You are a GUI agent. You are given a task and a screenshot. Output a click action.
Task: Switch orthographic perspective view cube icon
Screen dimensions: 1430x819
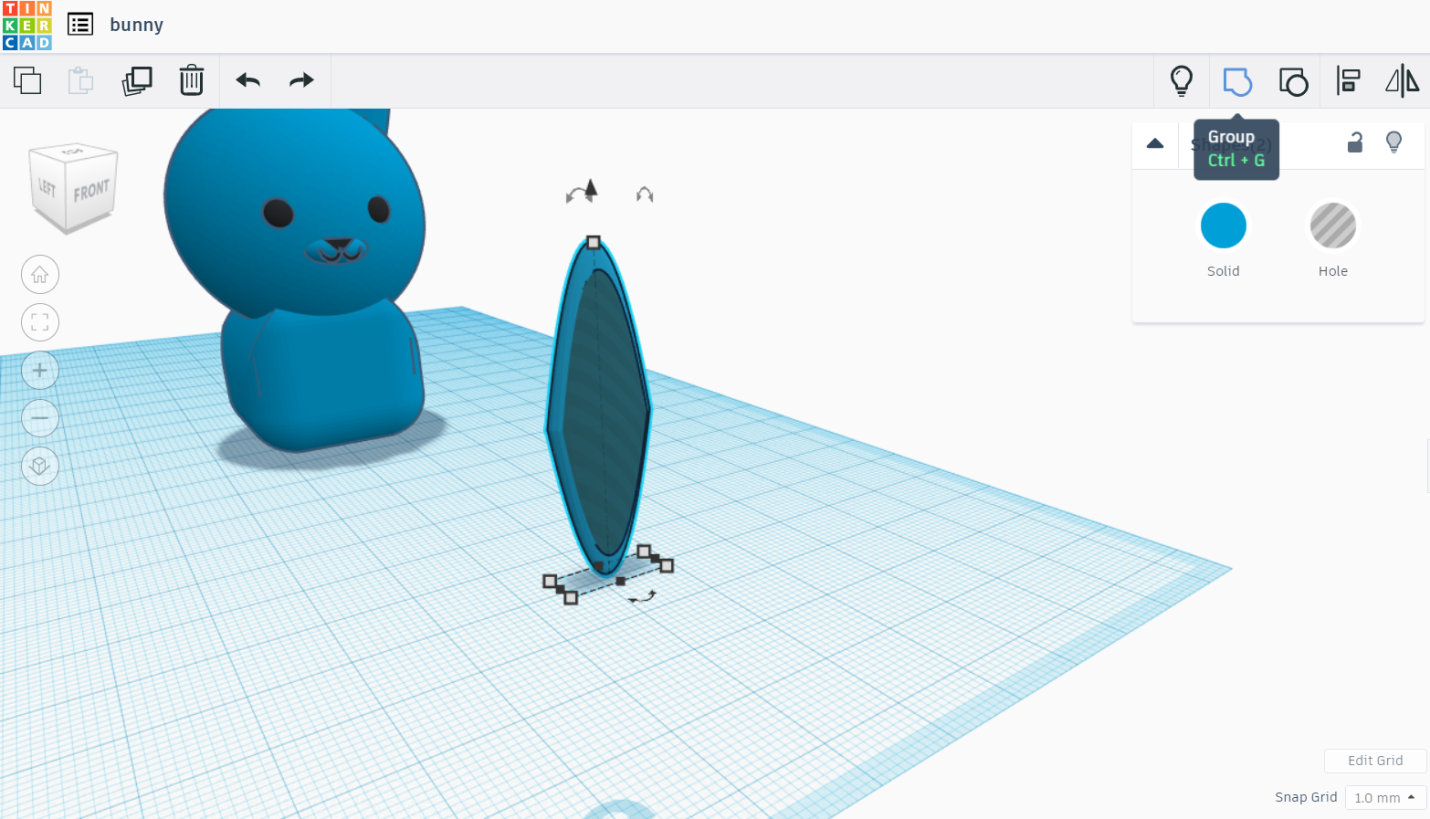[40, 466]
